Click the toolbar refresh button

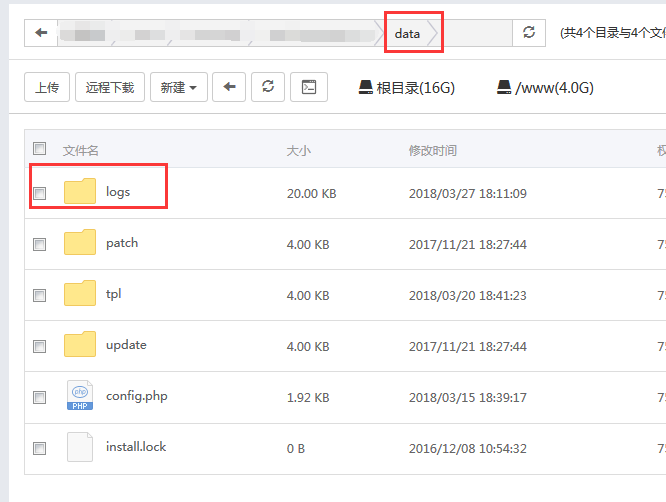[267, 87]
